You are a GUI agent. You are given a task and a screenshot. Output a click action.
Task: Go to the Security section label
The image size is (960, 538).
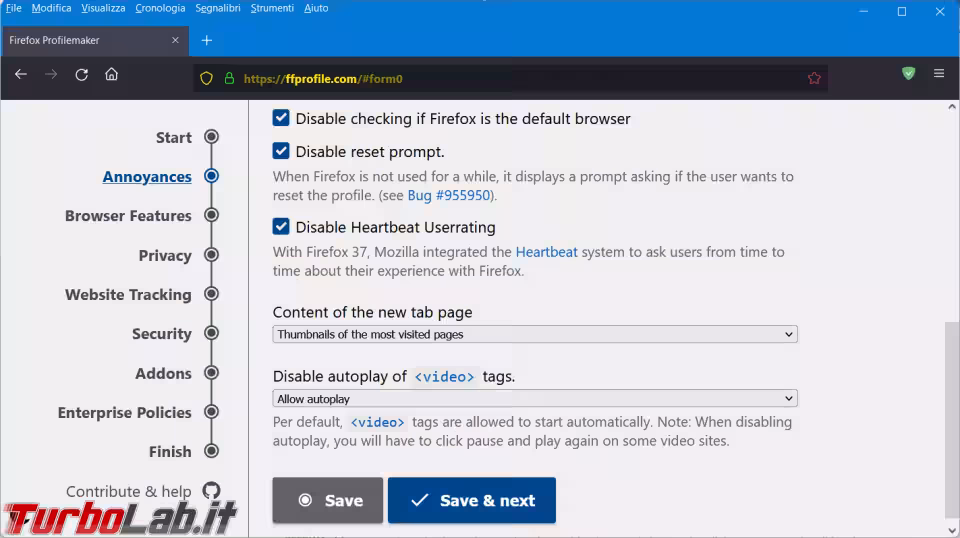162,334
